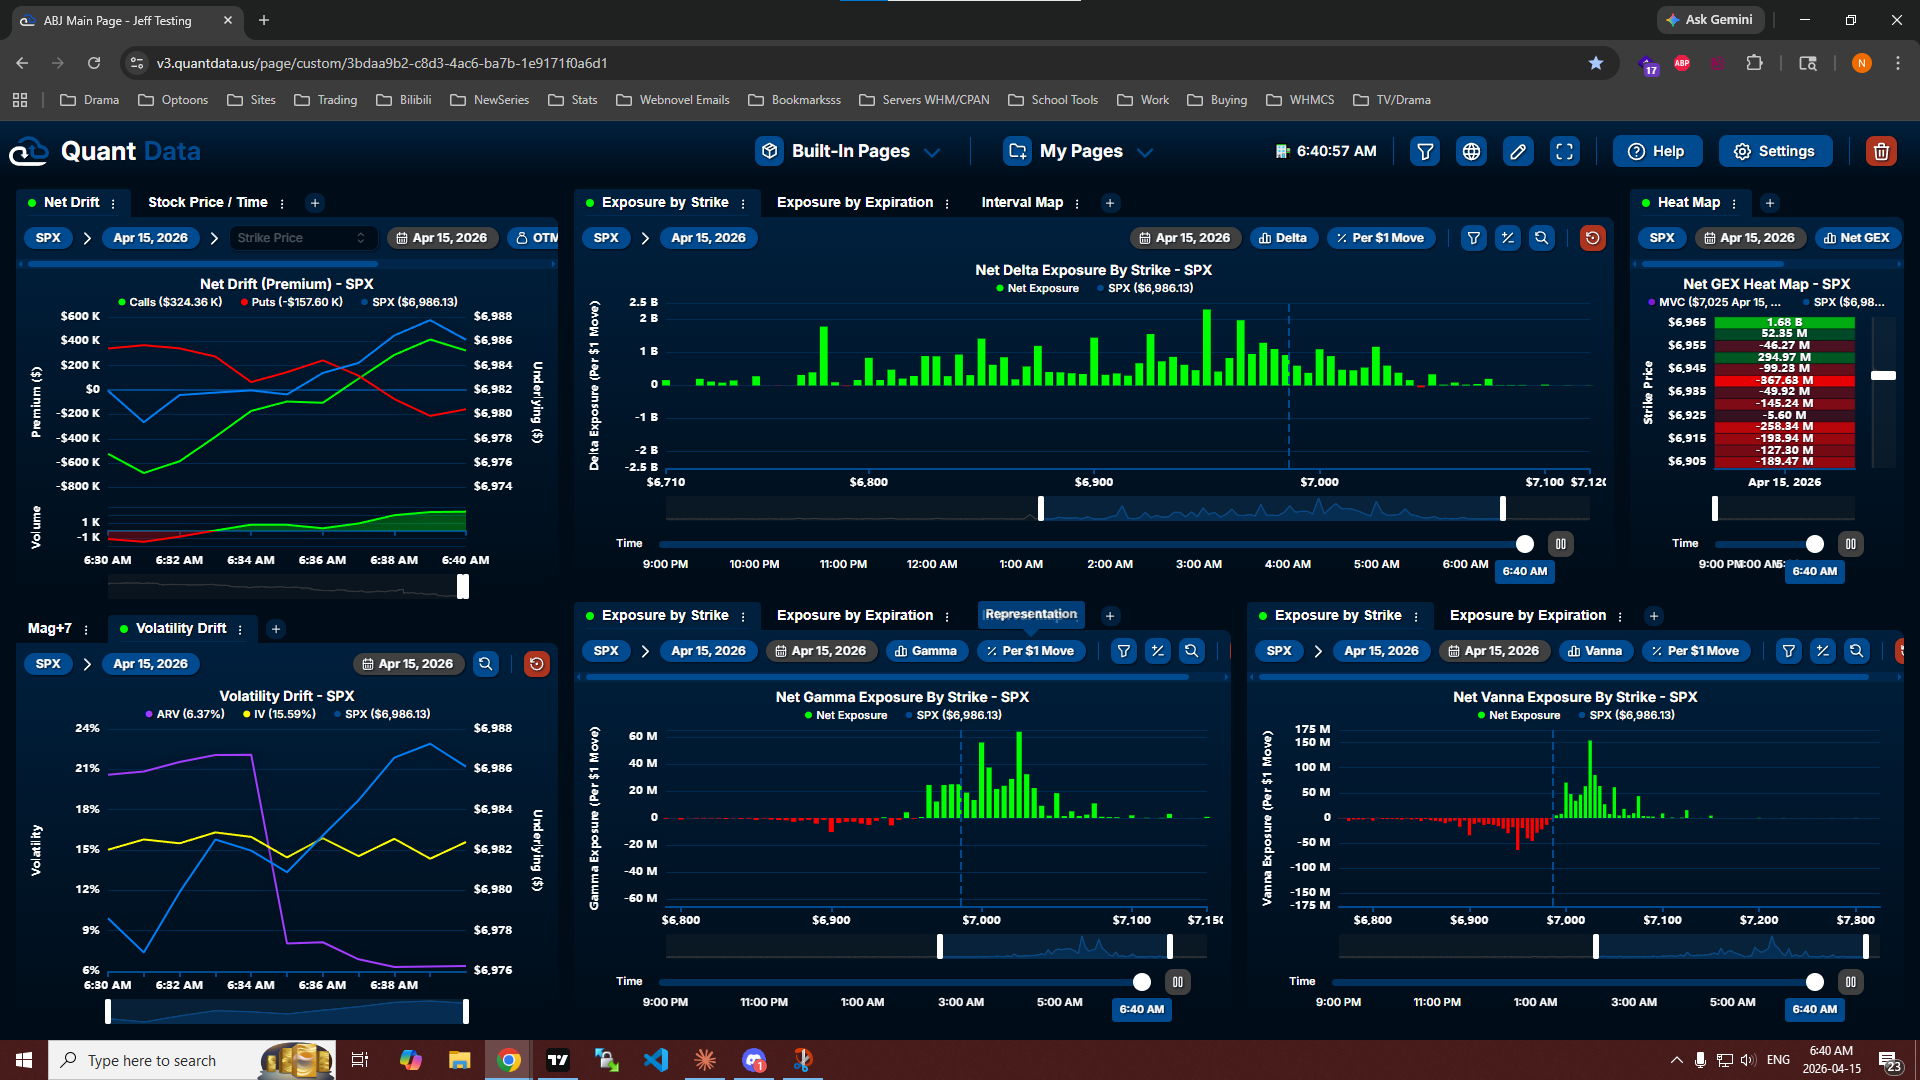The width and height of the screenshot is (1920, 1080).
Task: Expand the My Pages dropdown
Action: [x=1079, y=151]
